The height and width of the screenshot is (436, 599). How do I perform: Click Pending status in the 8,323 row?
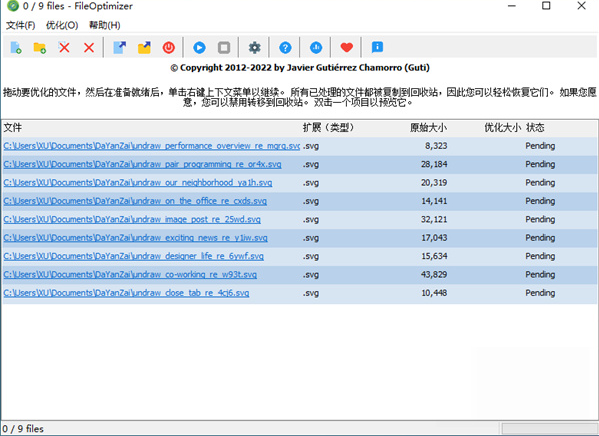540,146
